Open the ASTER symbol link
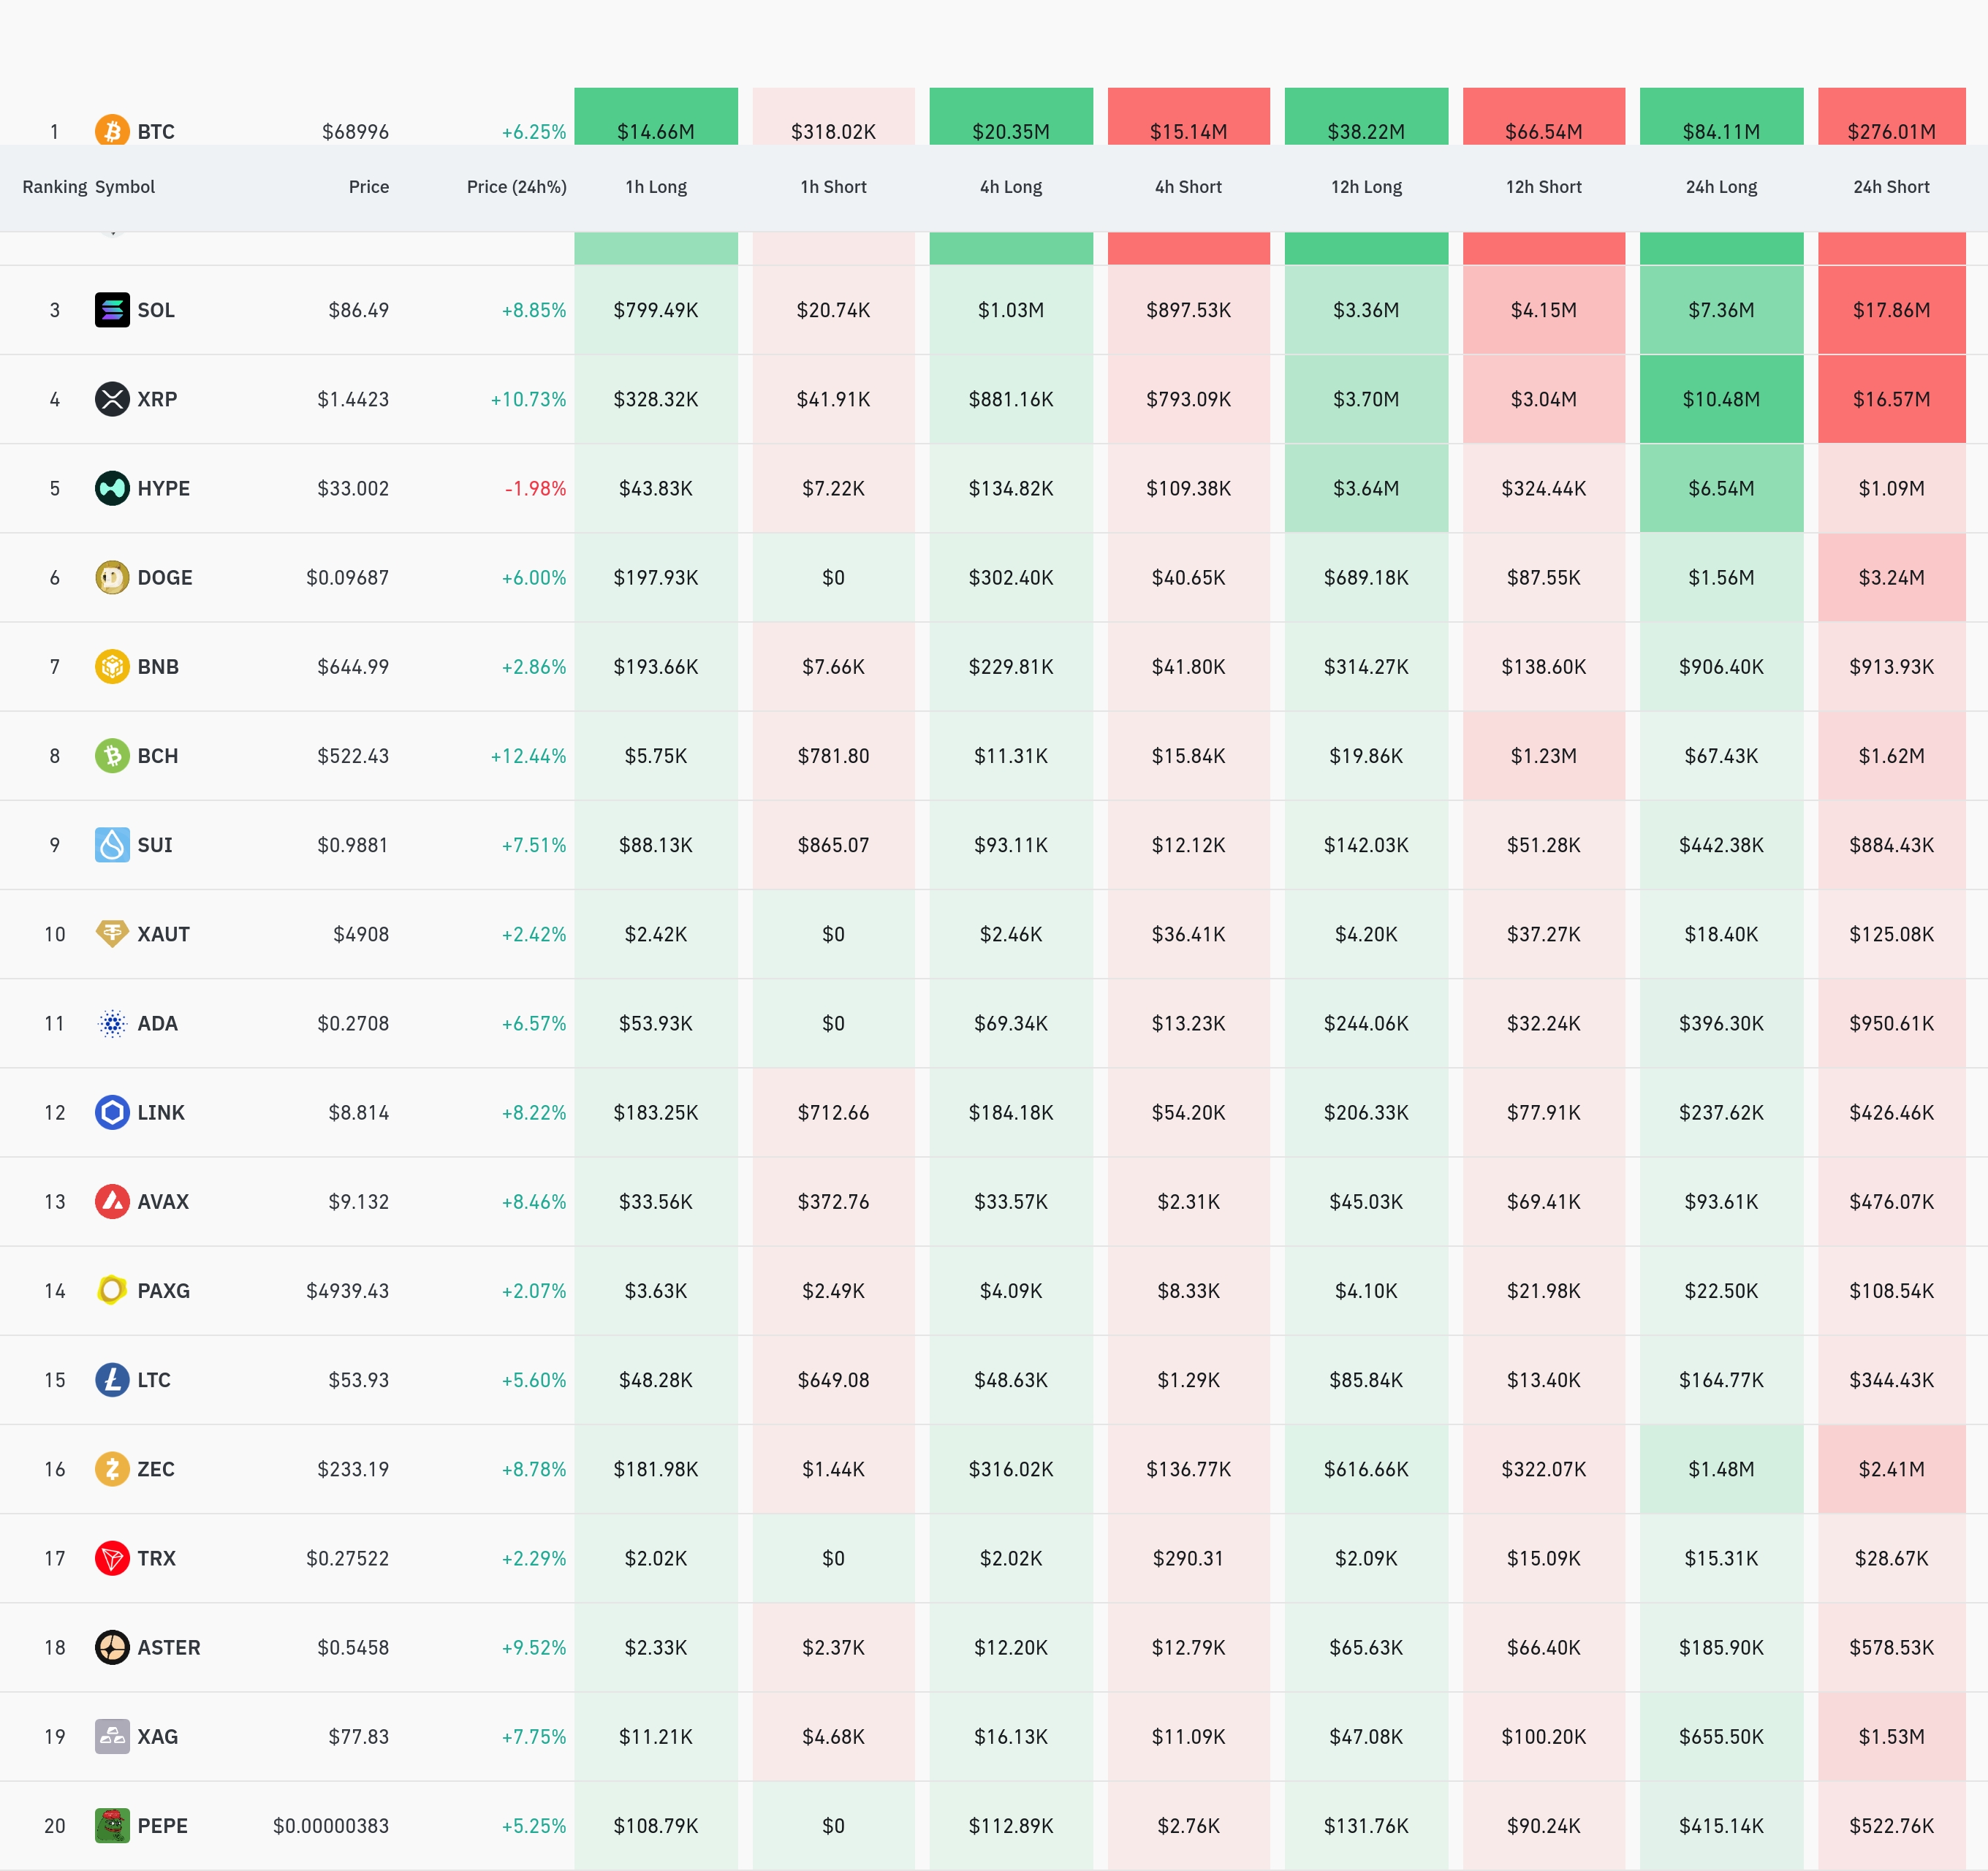Image resolution: width=1988 pixels, height=1871 pixels. pyautogui.click(x=168, y=1647)
